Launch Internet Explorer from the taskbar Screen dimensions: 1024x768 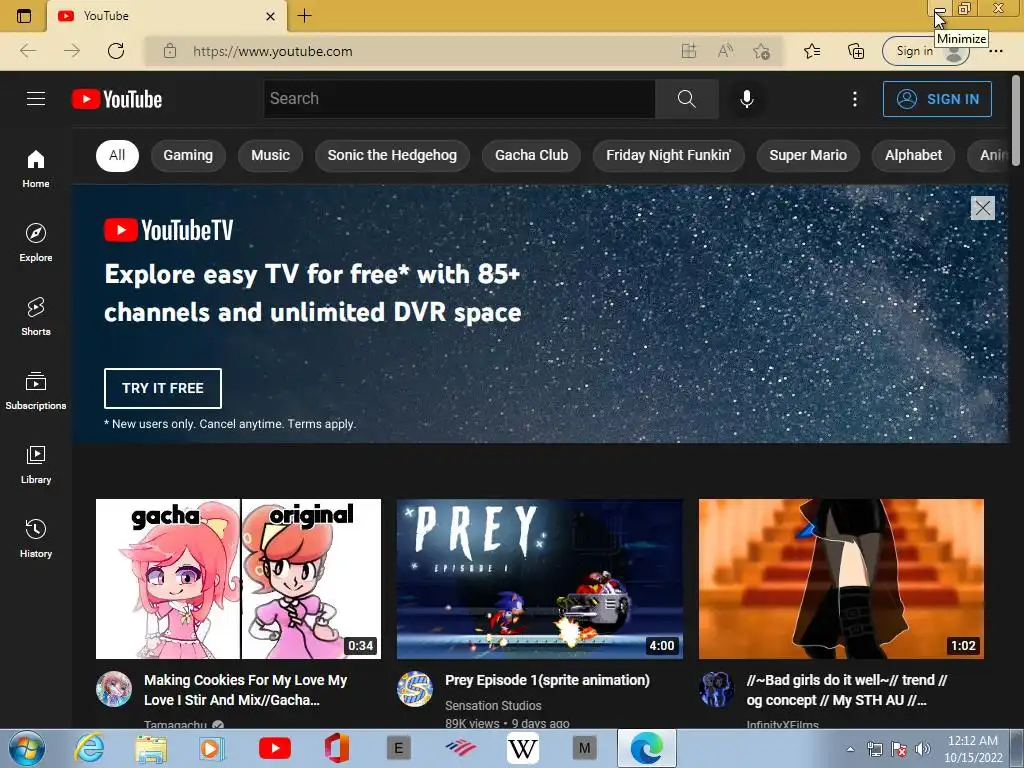(89, 748)
